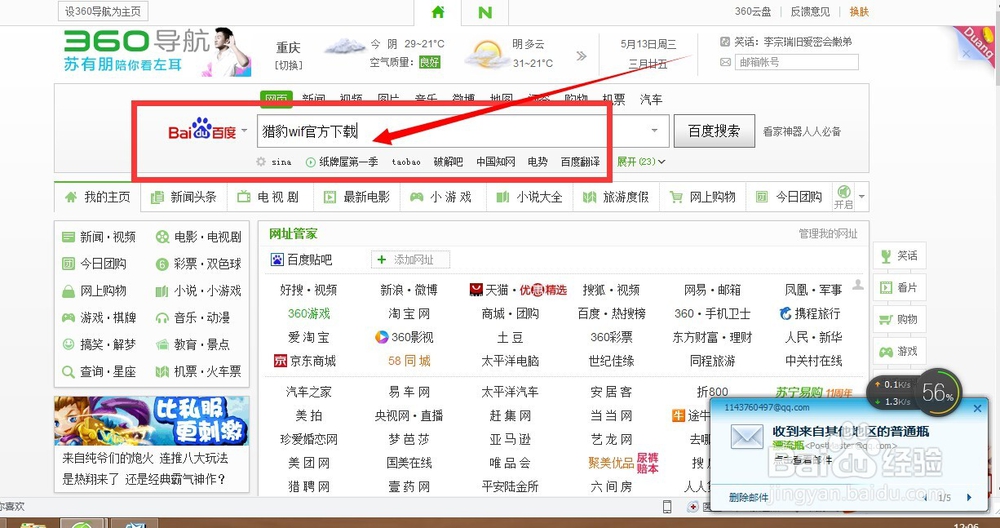
Task: Open 查询·星座 search category
Action: pyautogui.click(x=99, y=371)
